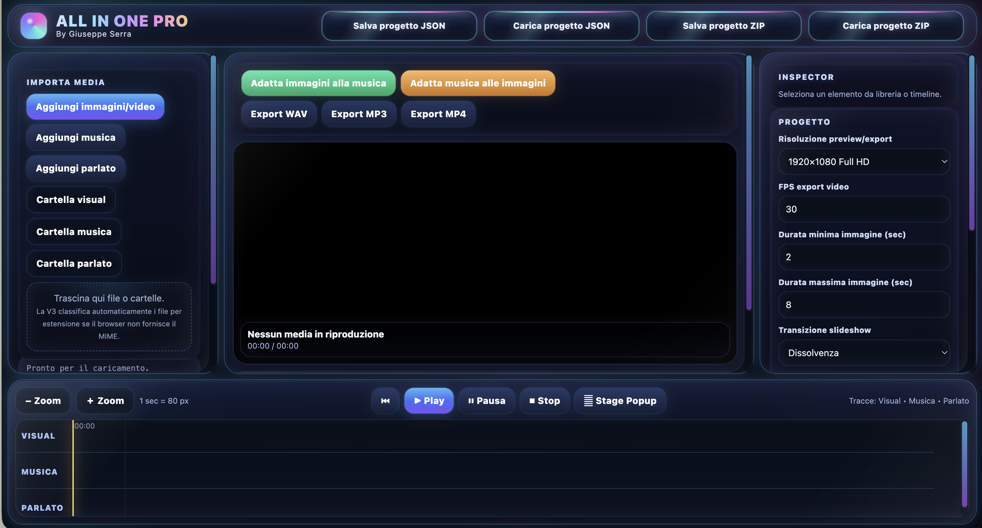
Task: Click Adatta immagini alla musica
Action: point(318,83)
